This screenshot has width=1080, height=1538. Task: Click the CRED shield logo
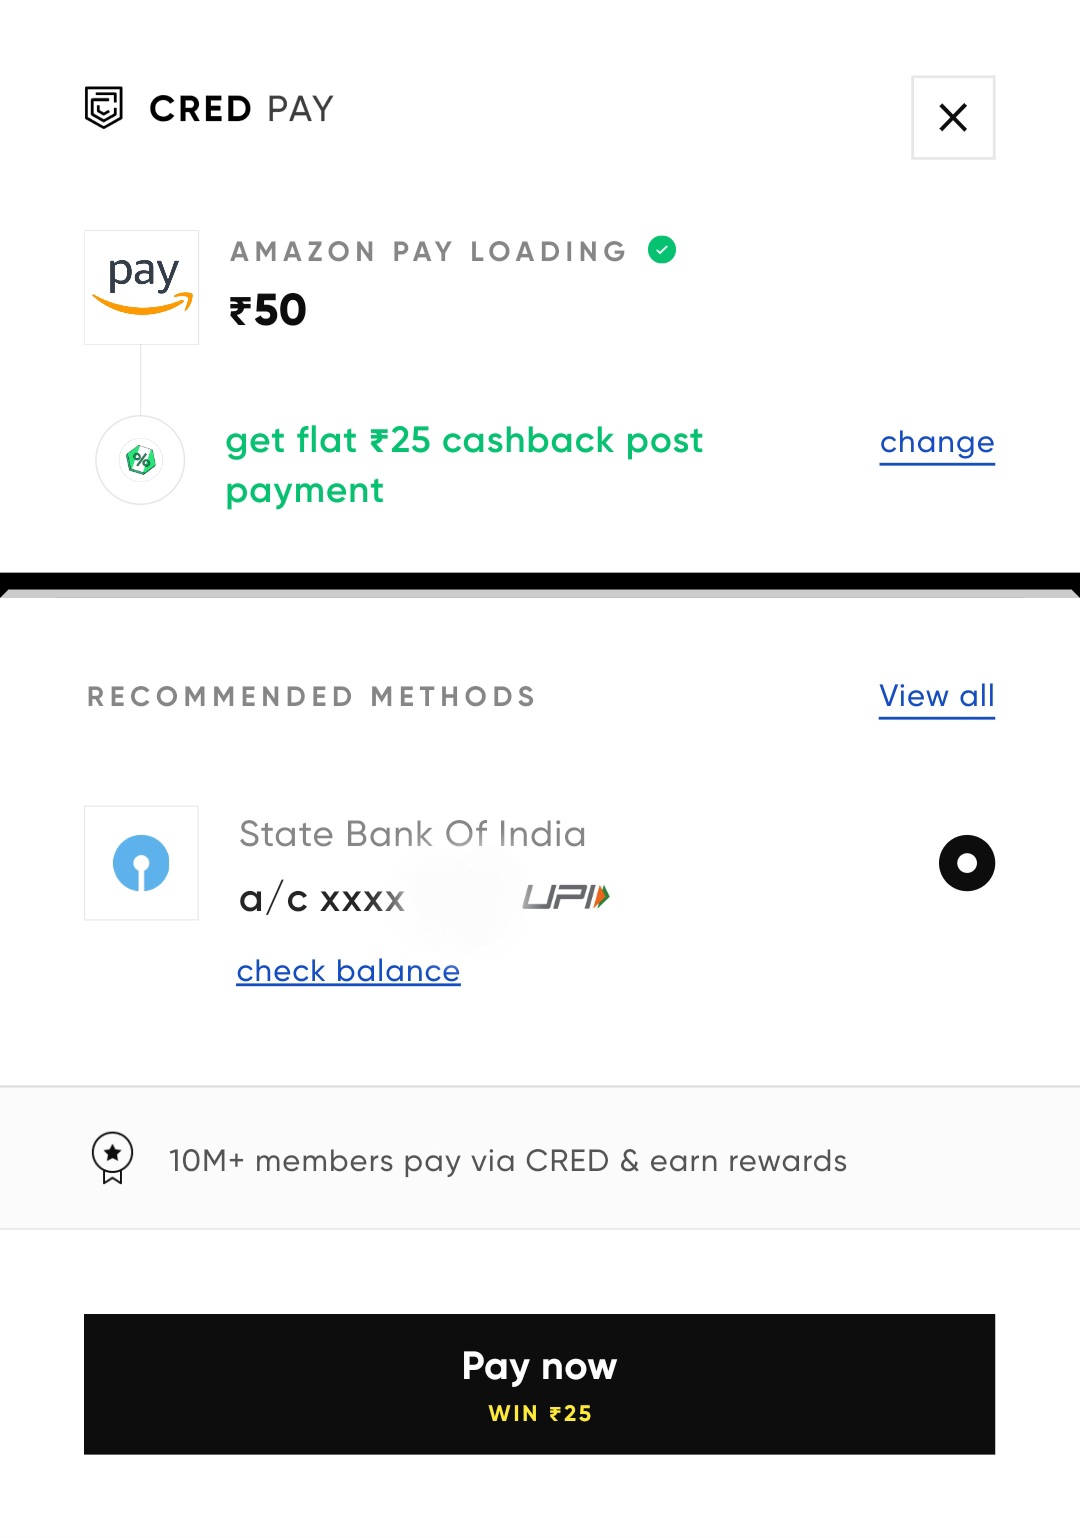tap(103, 108)
